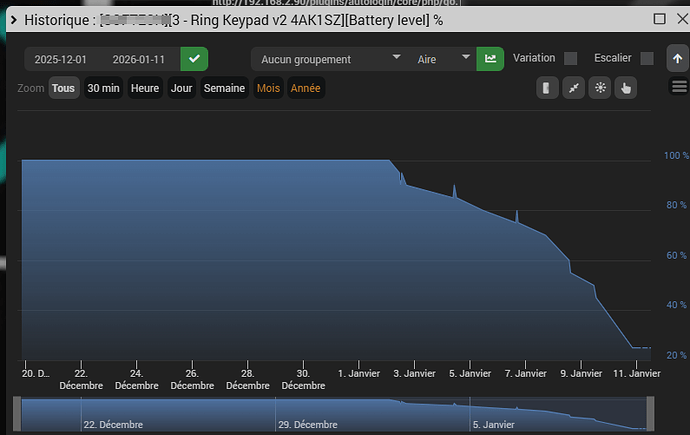Image resolution: width=690 pixels, height=435 pixels.
Task: Click the compress arrows icon button
Action: pos(573,88)
